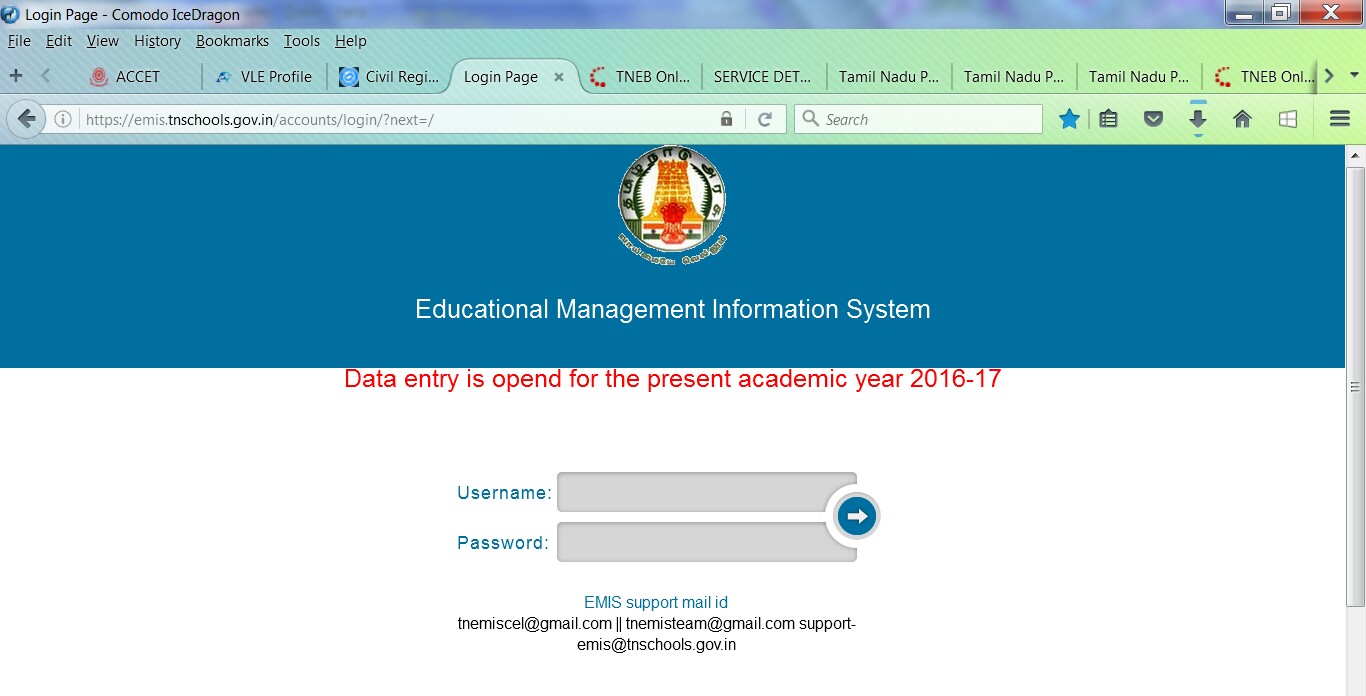Click the tnemiscel@gmail.com support email

click(530, 623)
